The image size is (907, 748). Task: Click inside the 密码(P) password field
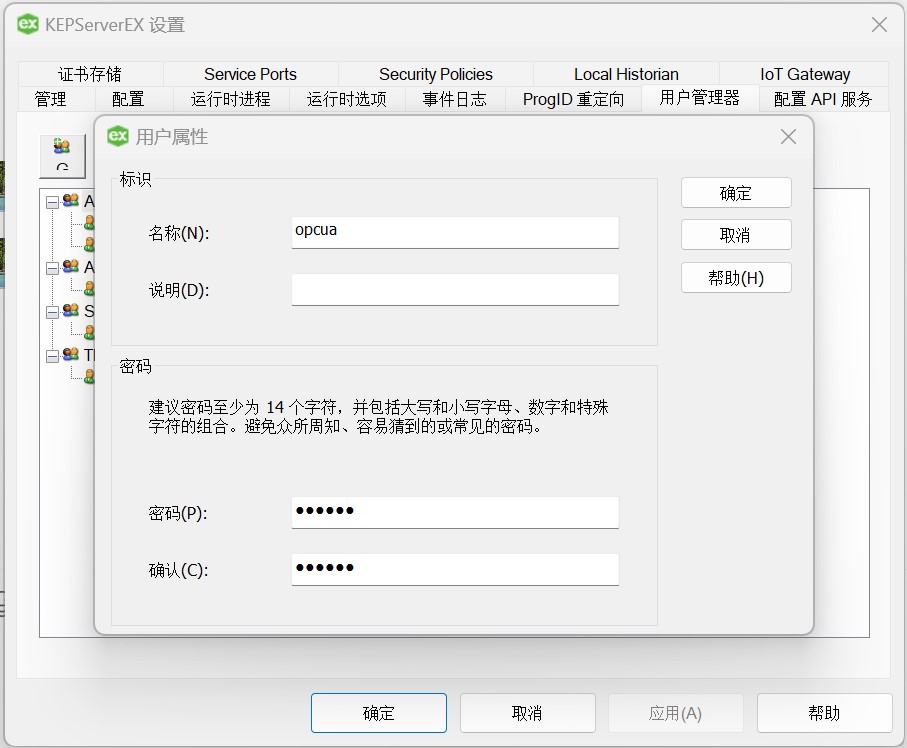click(x=455, y=511)
